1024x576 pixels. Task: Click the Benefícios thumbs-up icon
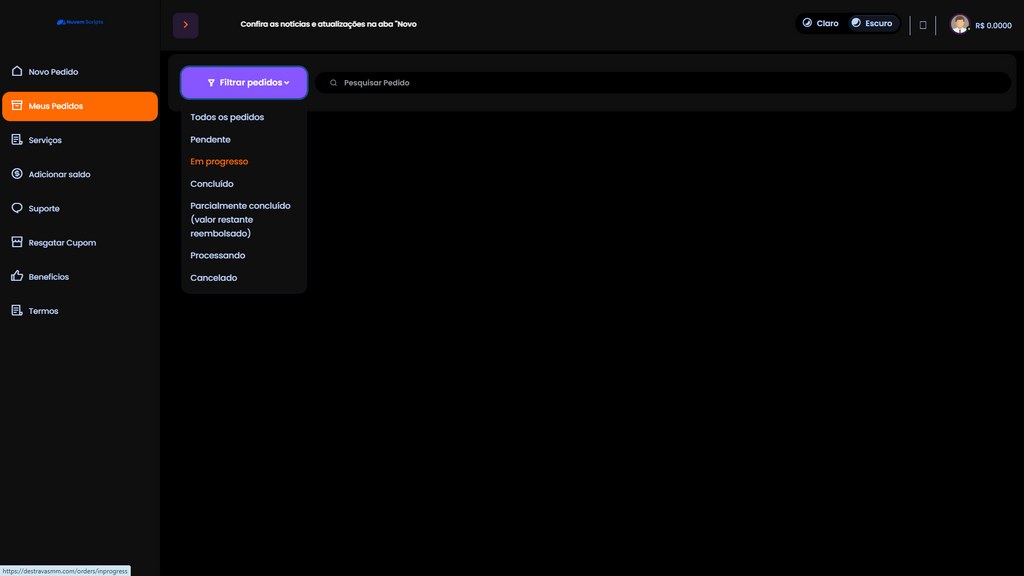[x=17, y=276]
